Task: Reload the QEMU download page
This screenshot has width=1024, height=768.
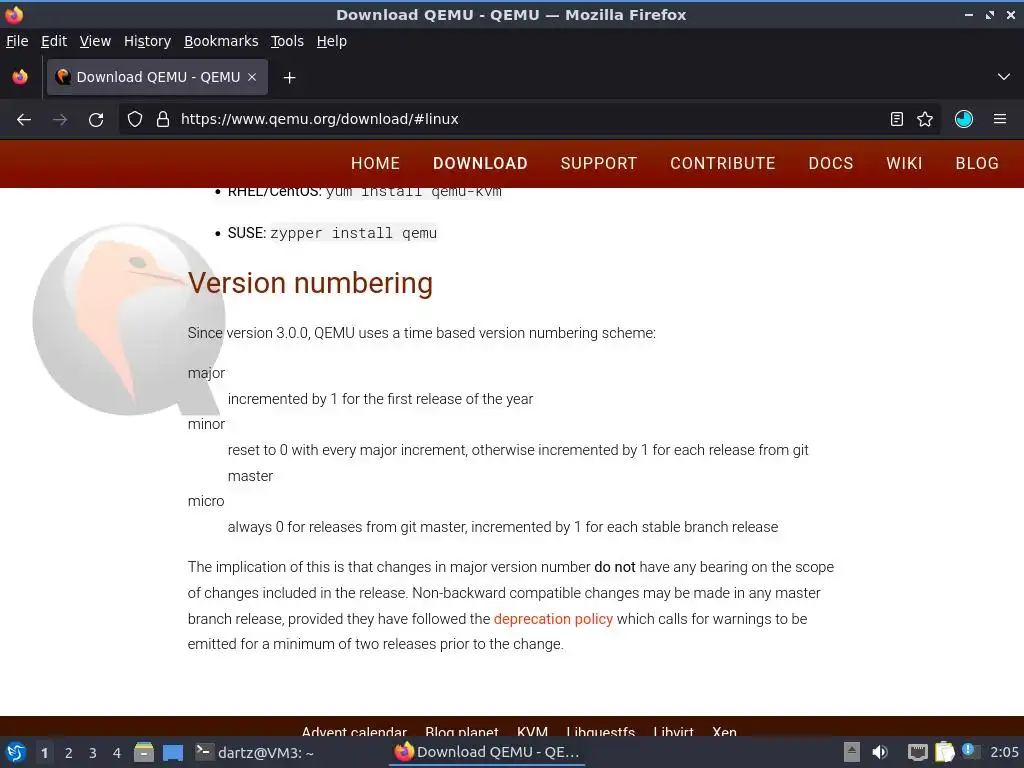Action: (x=96, y=120)
